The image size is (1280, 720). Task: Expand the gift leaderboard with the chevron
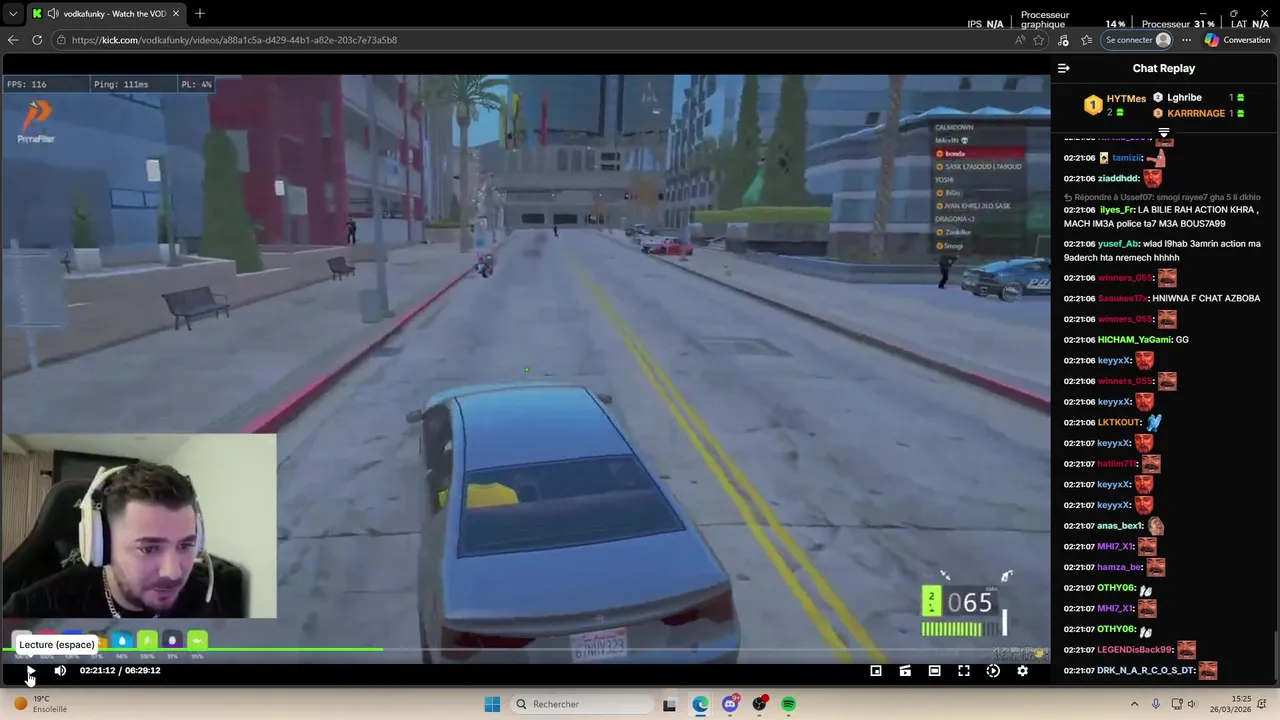click(x=1164, y=133)
